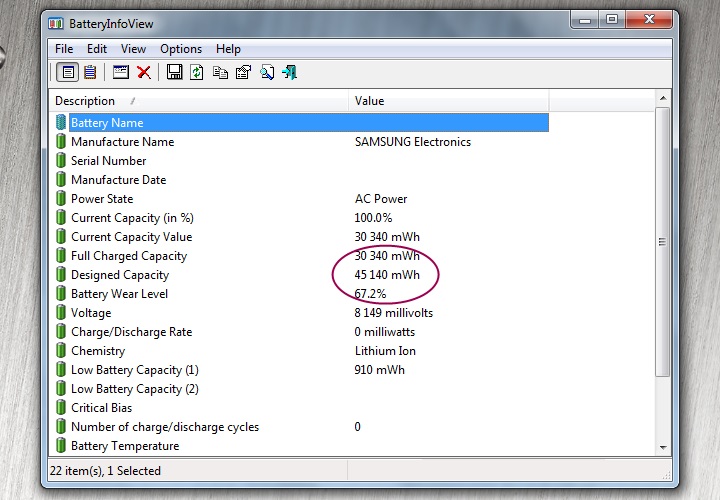
Task: Open the properties toolbar icon
Action: (243, 72)
